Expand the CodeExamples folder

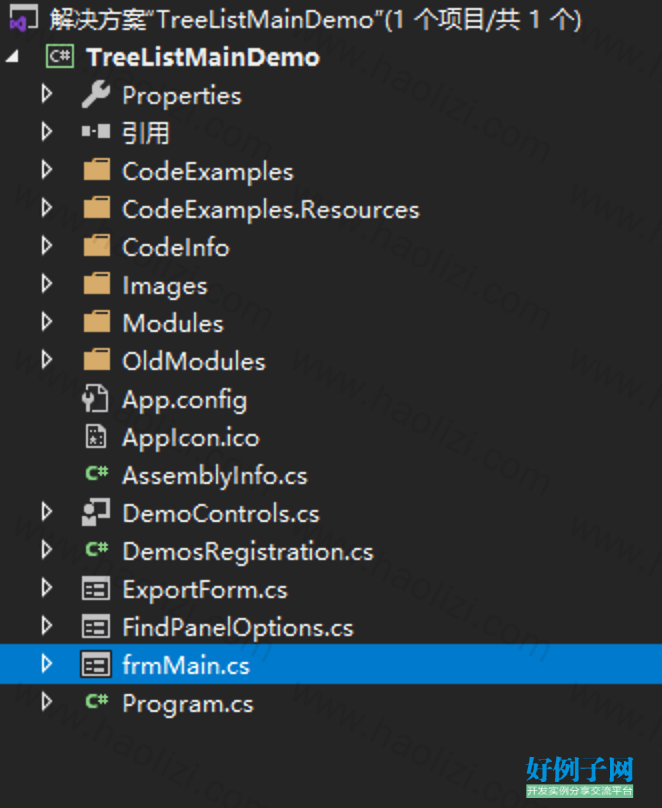click(47, 170)
